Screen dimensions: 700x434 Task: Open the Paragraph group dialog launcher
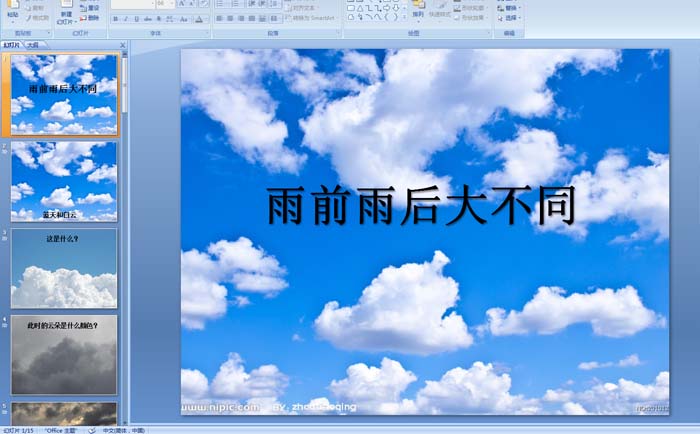(338, 33)
